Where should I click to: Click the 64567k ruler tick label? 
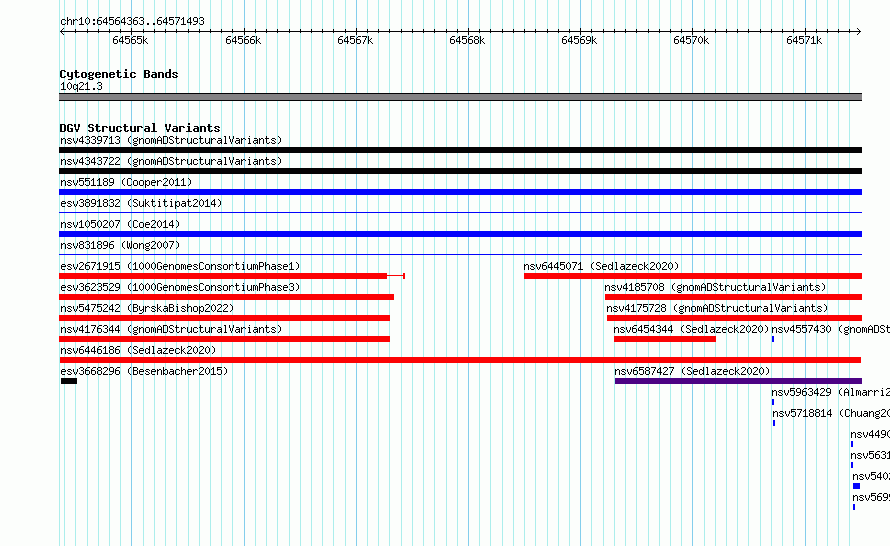(x=355, y=40)
